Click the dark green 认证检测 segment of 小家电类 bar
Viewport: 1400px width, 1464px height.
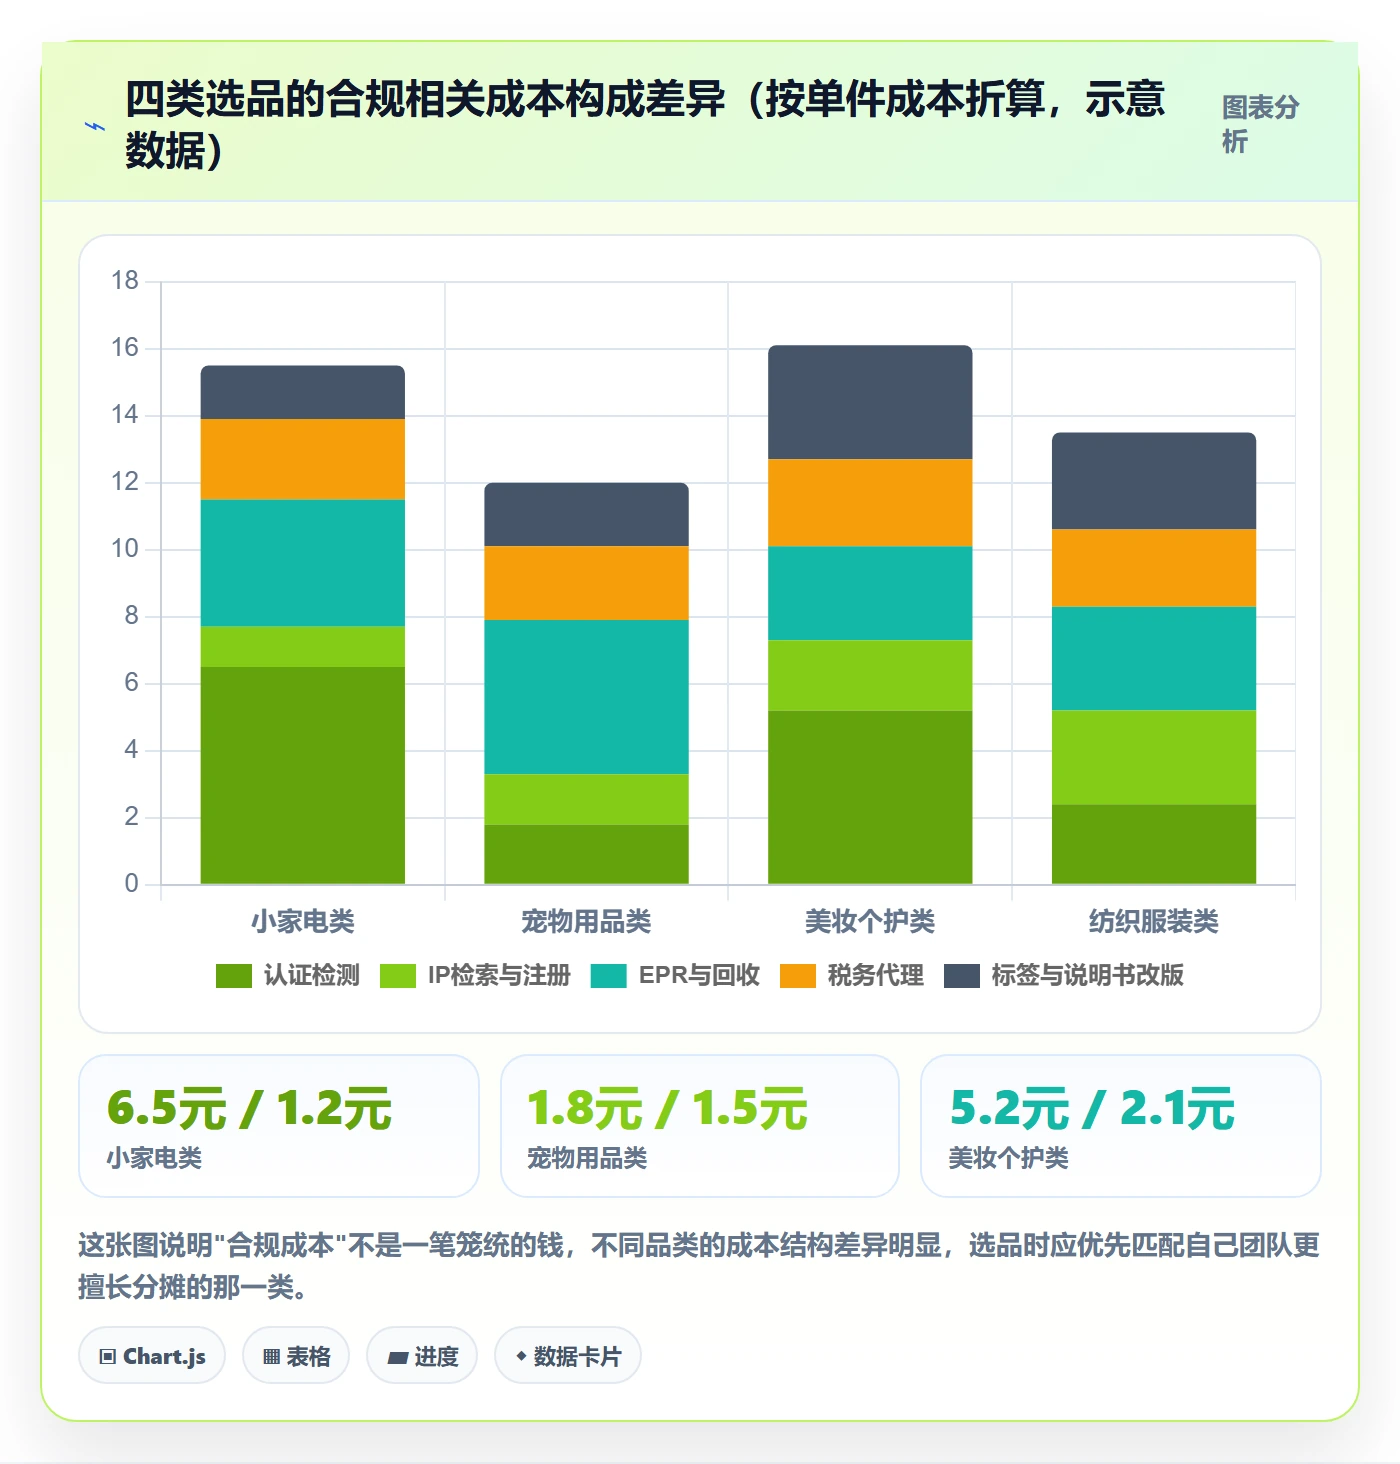pos(303,775)
